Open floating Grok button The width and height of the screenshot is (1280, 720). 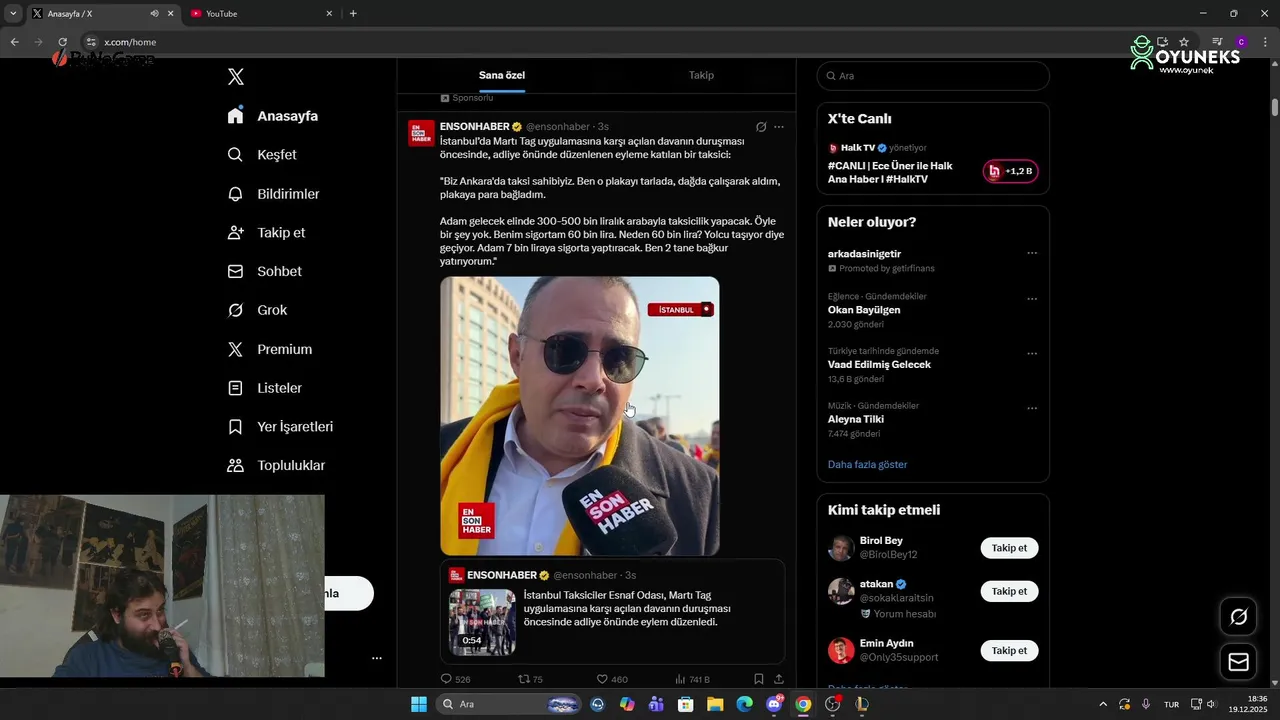coord(1238,617)
